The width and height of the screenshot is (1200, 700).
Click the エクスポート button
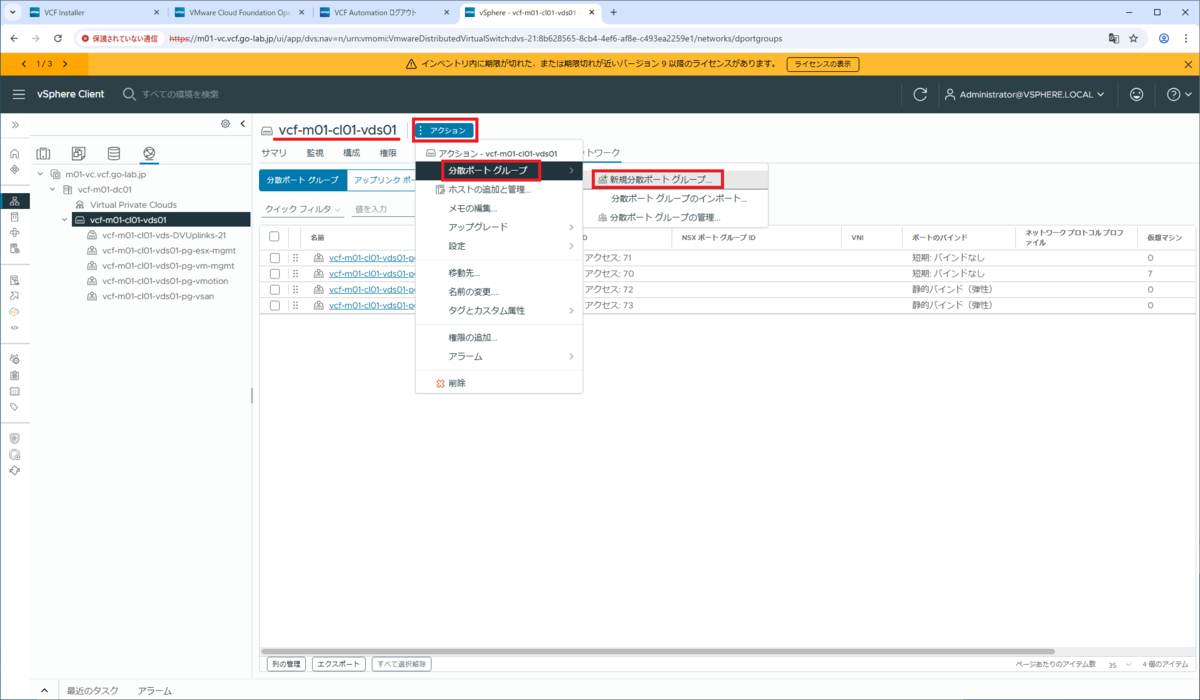tap(338, 664)
